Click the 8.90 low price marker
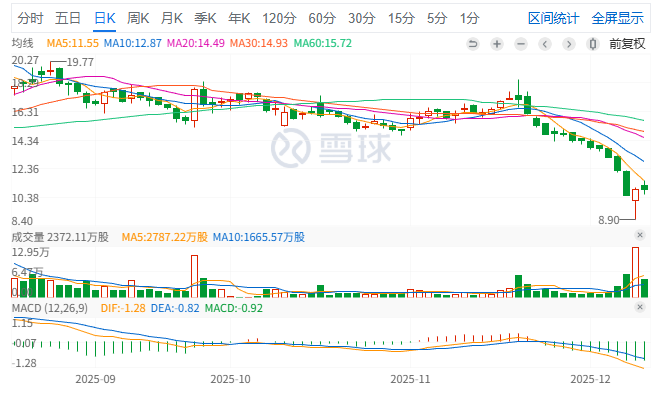 609,220
